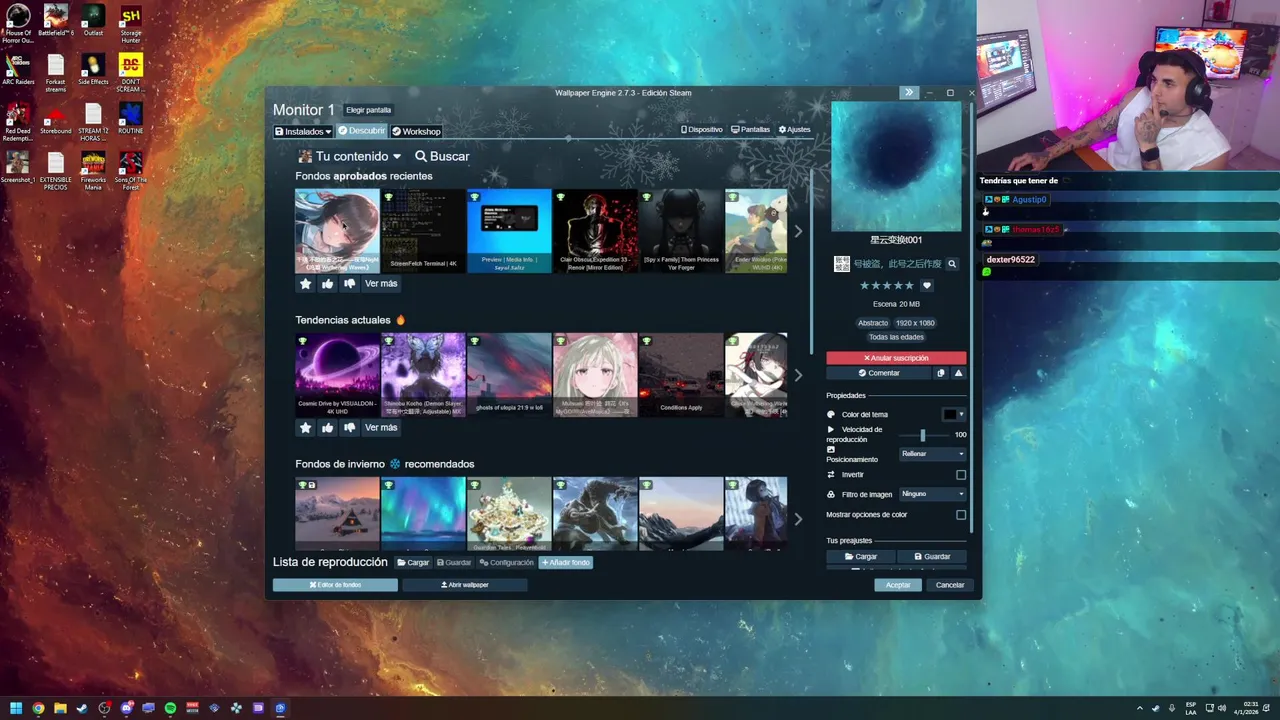This screenshot has height=720, width=1280.
Task: Click Guardar under Tus preajustes
Action: point(932,557)
